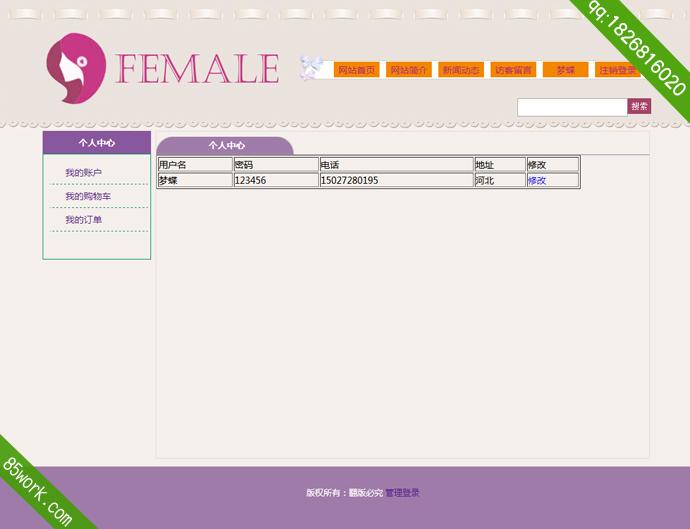The image size is (690, 529).
Task: Click the phone number cell 15027280195
Action: (x=349, y=181)
